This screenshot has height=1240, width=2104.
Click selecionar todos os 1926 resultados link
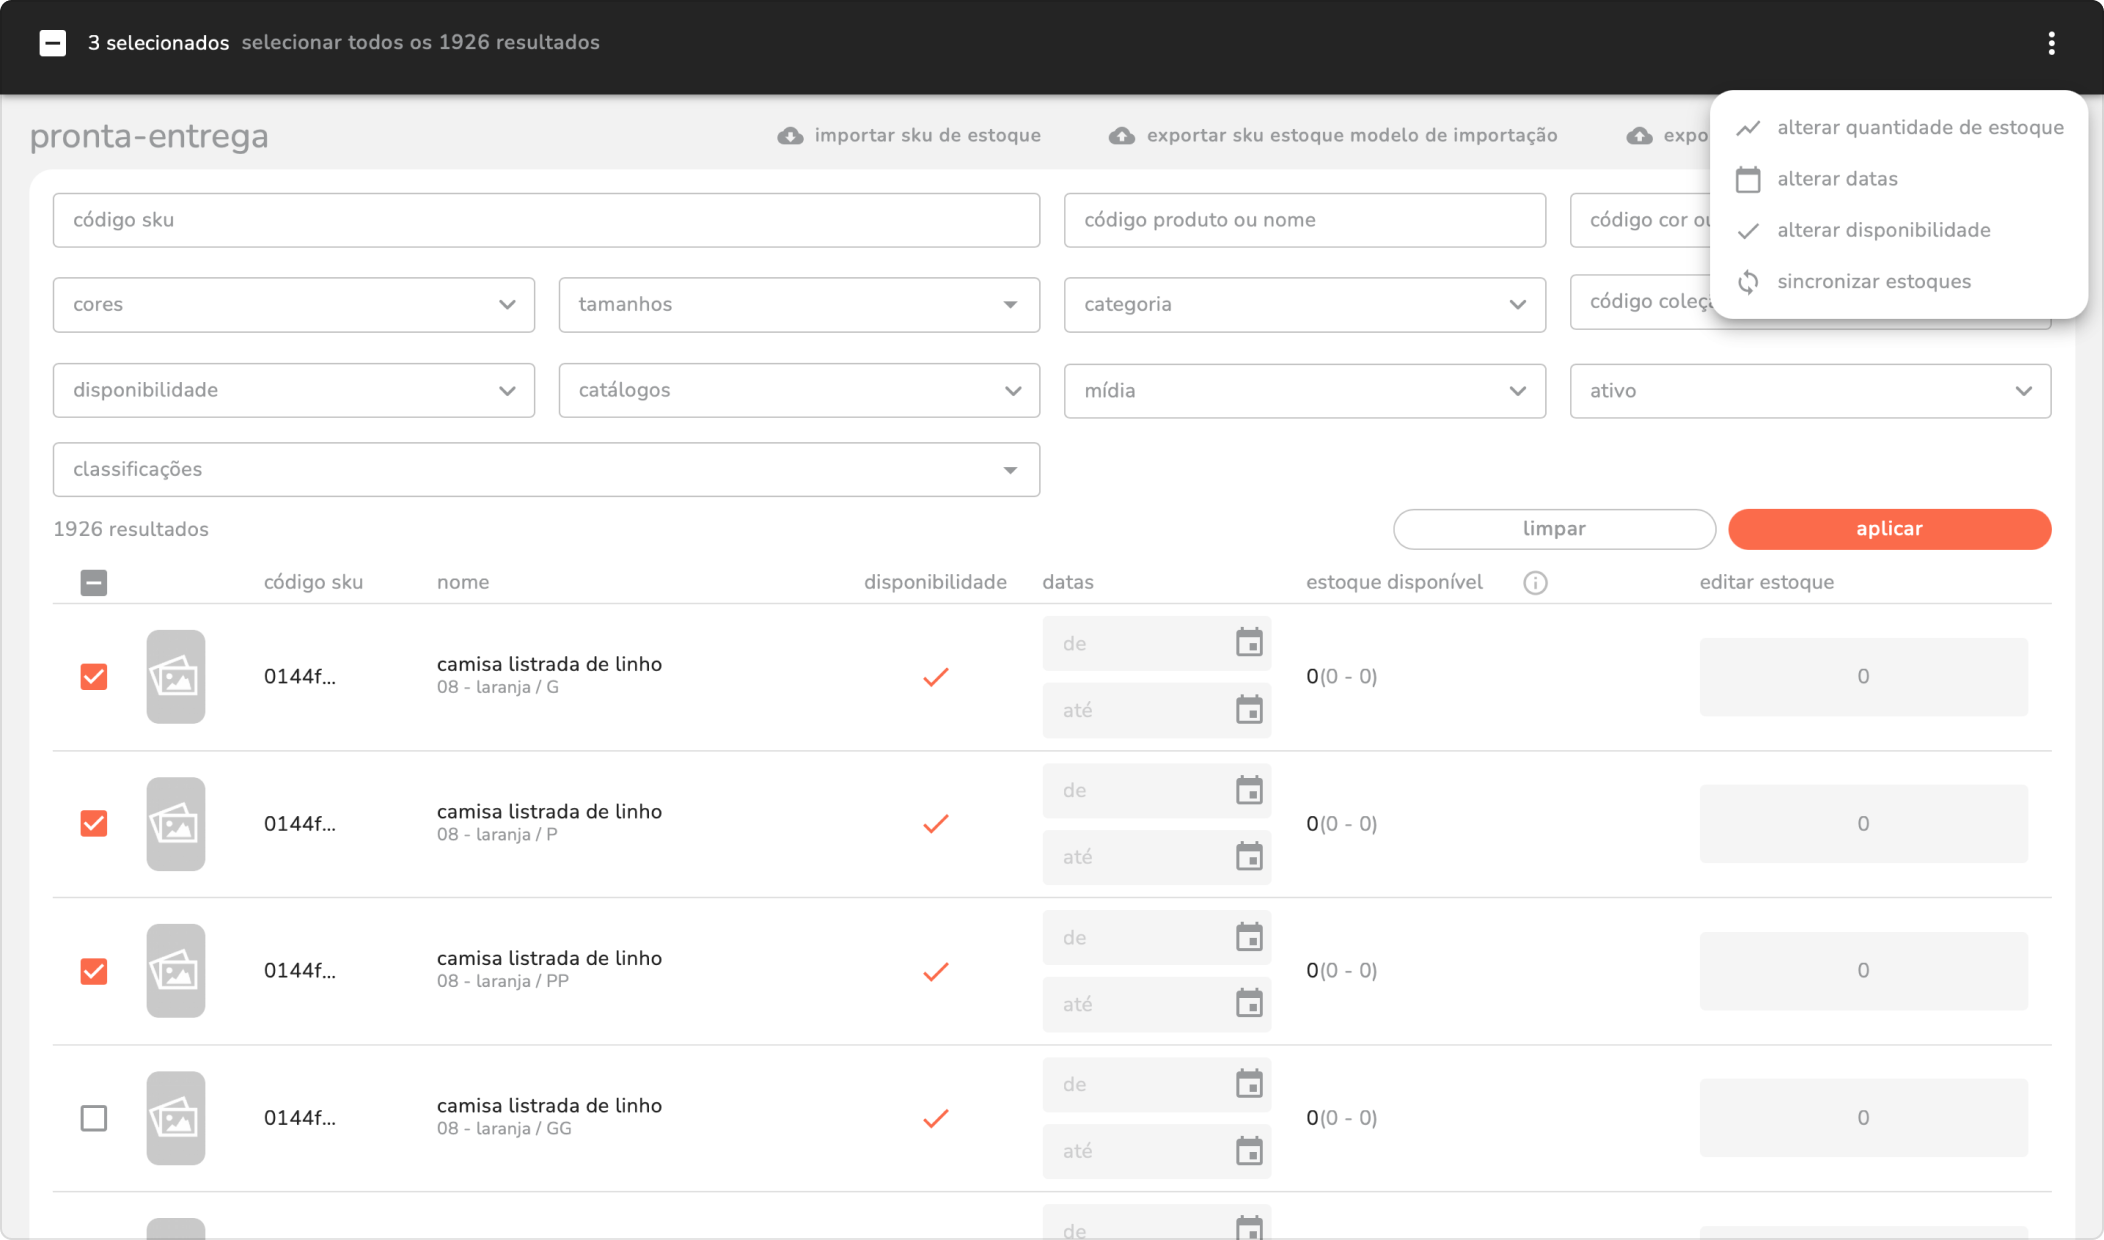click(420, 43)
